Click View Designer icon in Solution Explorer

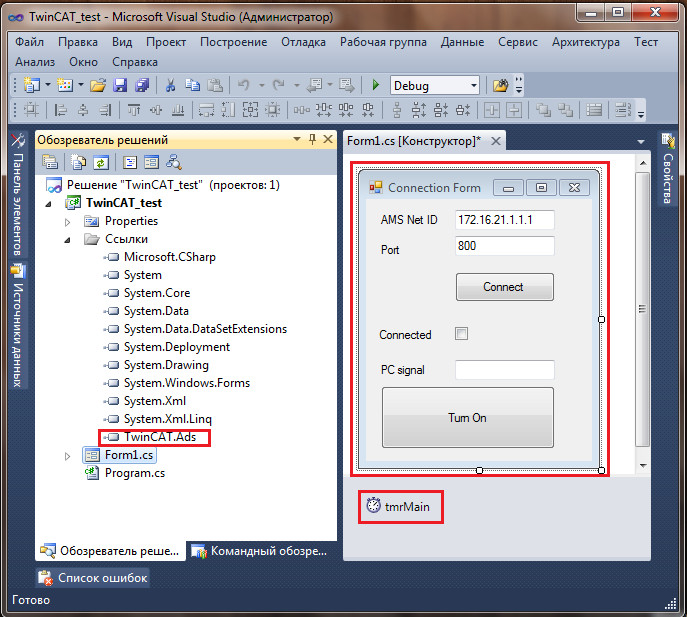pos(152,163)
